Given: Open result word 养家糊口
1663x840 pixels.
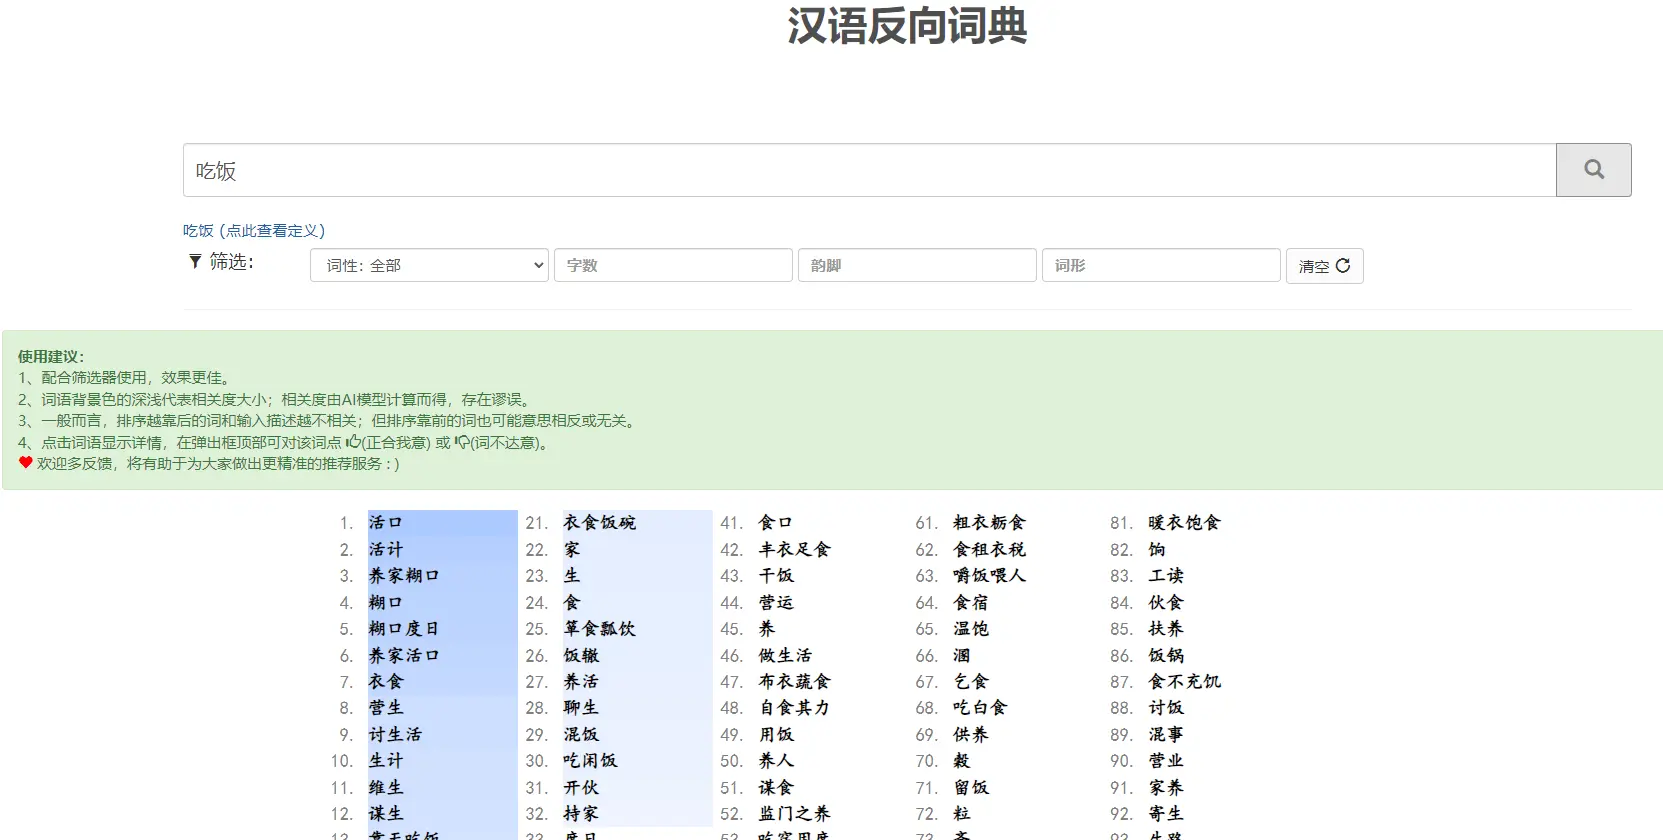Looking at the screenshot, I should pyautogui.click(x=404, y=576).
